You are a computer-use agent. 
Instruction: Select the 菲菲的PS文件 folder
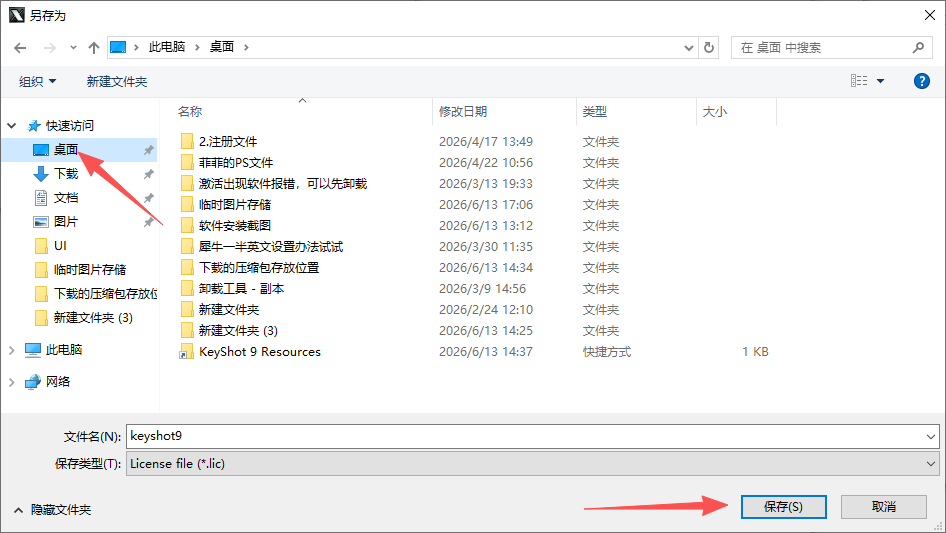(236, 163)
